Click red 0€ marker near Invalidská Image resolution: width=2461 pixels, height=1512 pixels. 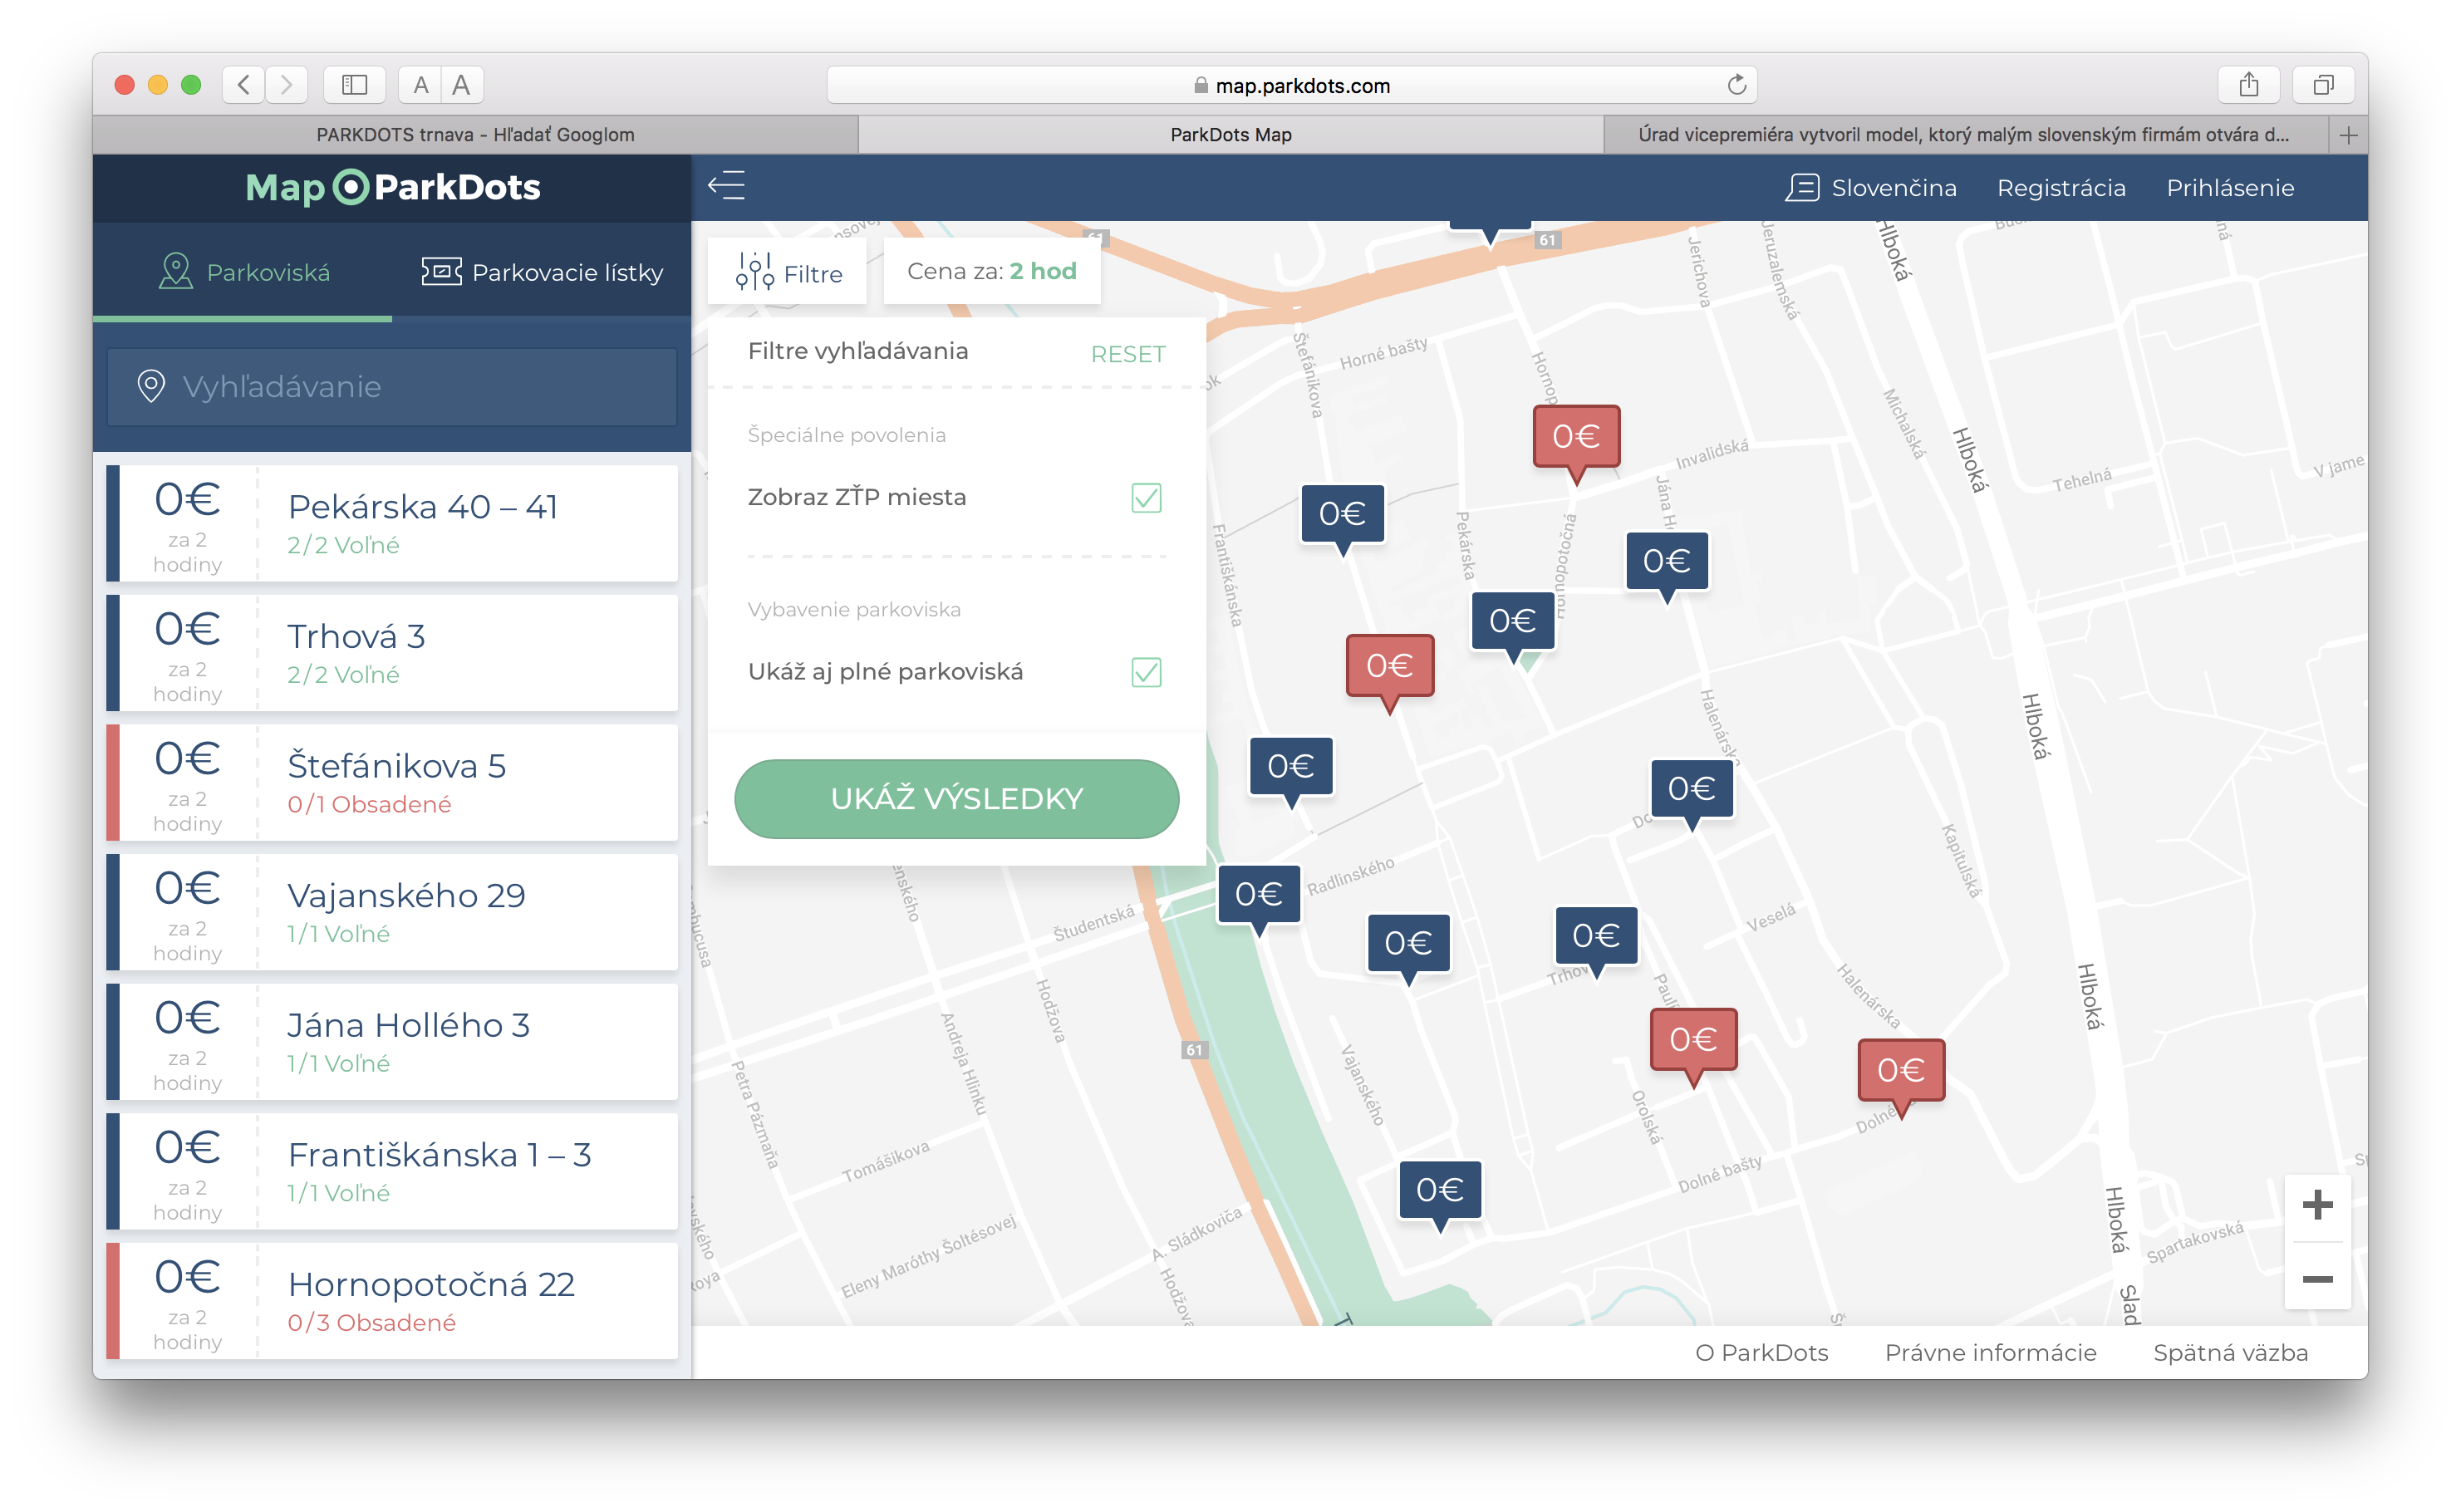[1575, 437]
